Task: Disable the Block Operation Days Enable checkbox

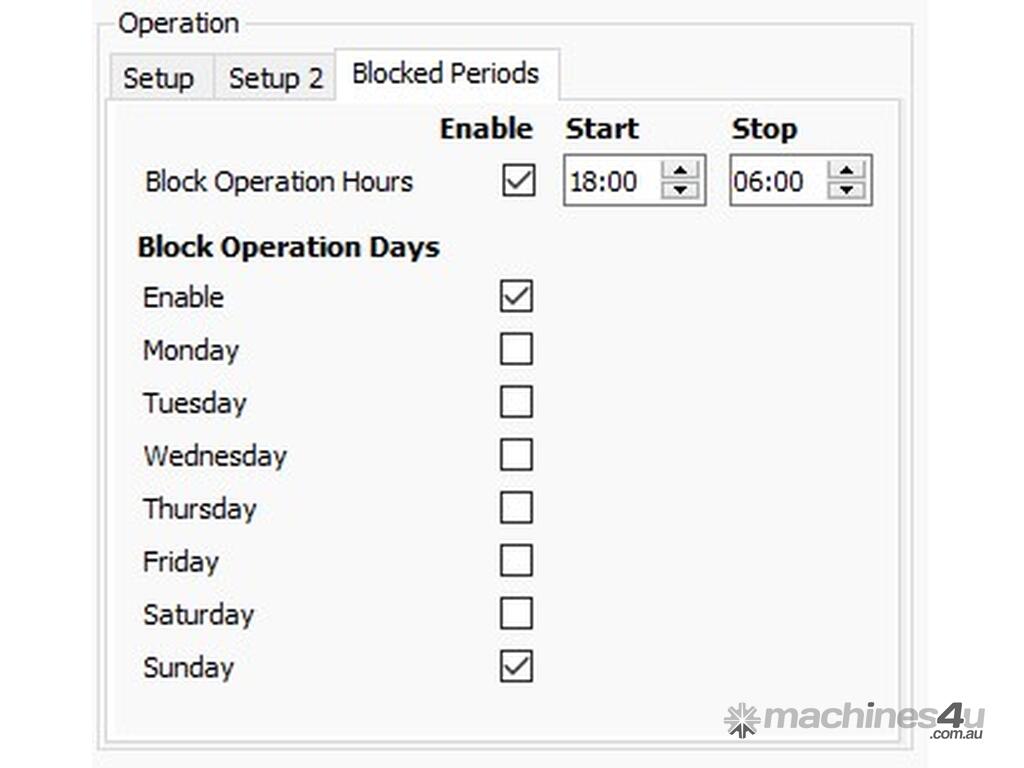Action: coord(516,296)
